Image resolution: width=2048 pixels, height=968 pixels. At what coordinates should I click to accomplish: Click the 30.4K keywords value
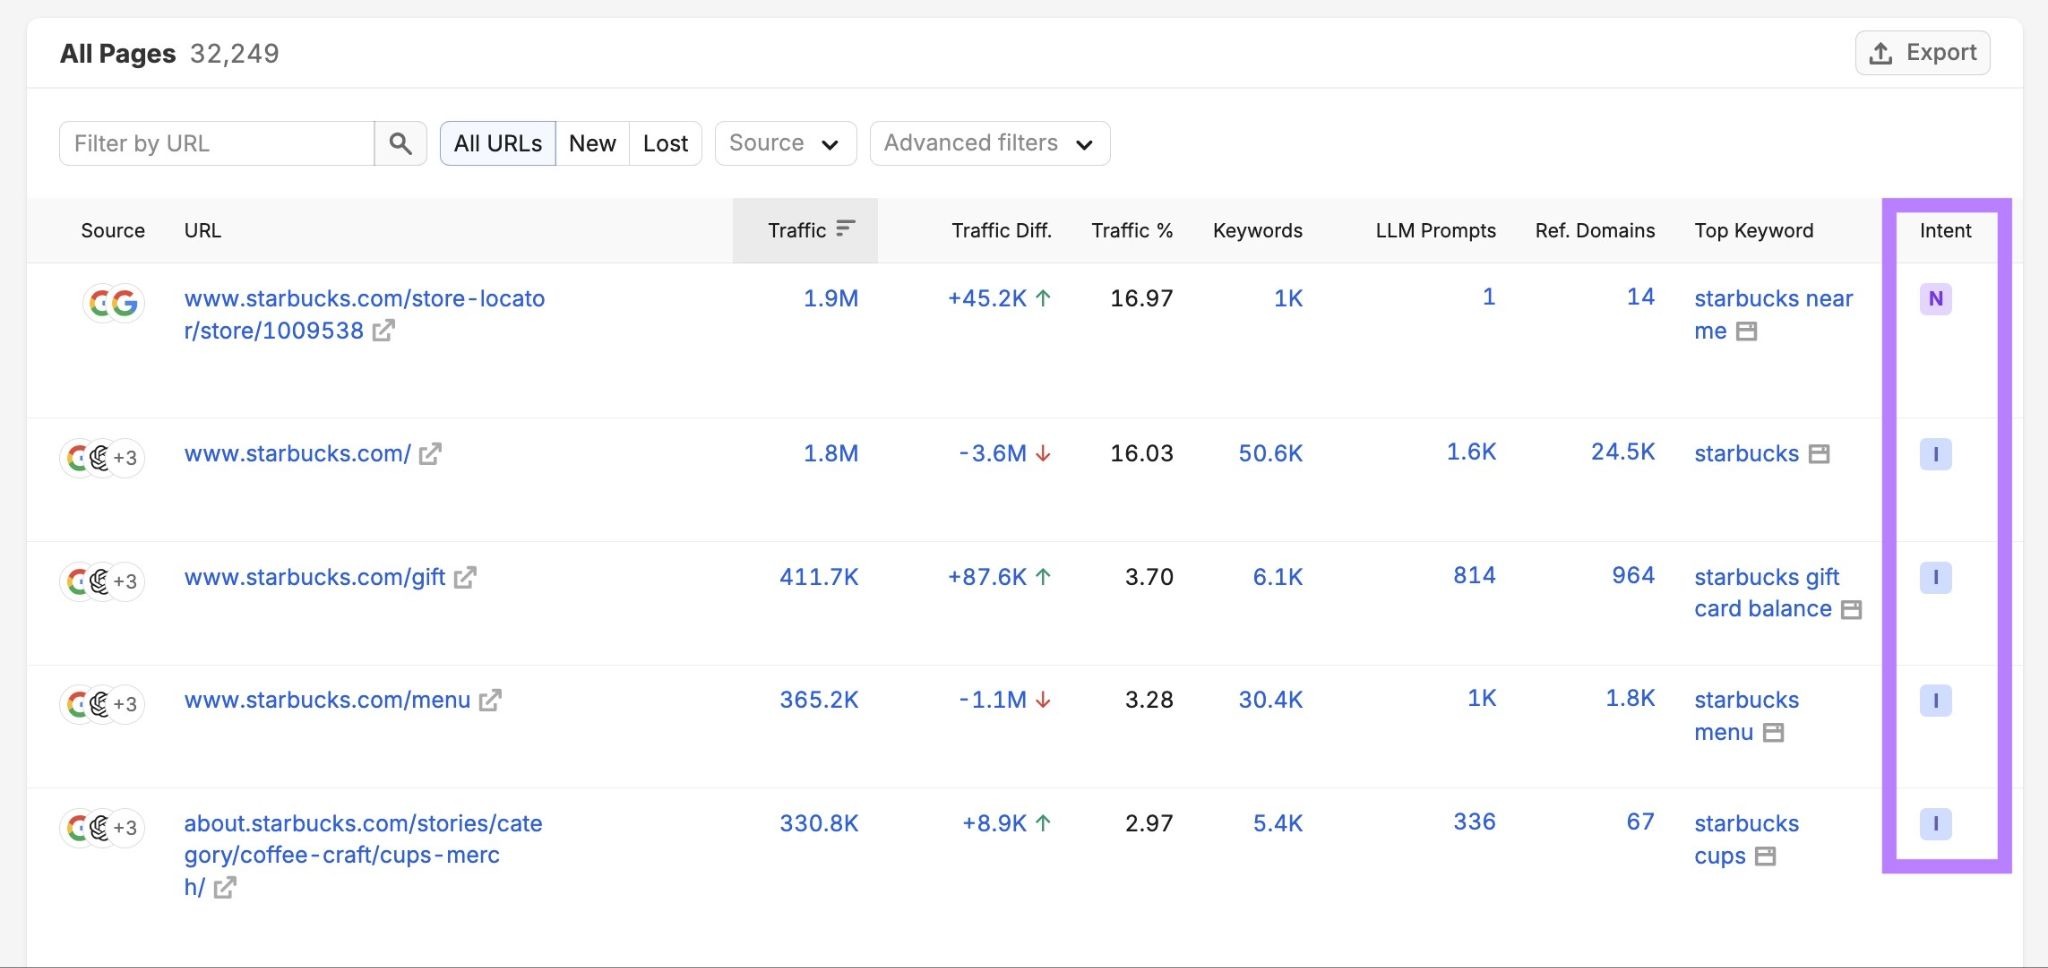pyautogui.click(x=1270, y=701)
